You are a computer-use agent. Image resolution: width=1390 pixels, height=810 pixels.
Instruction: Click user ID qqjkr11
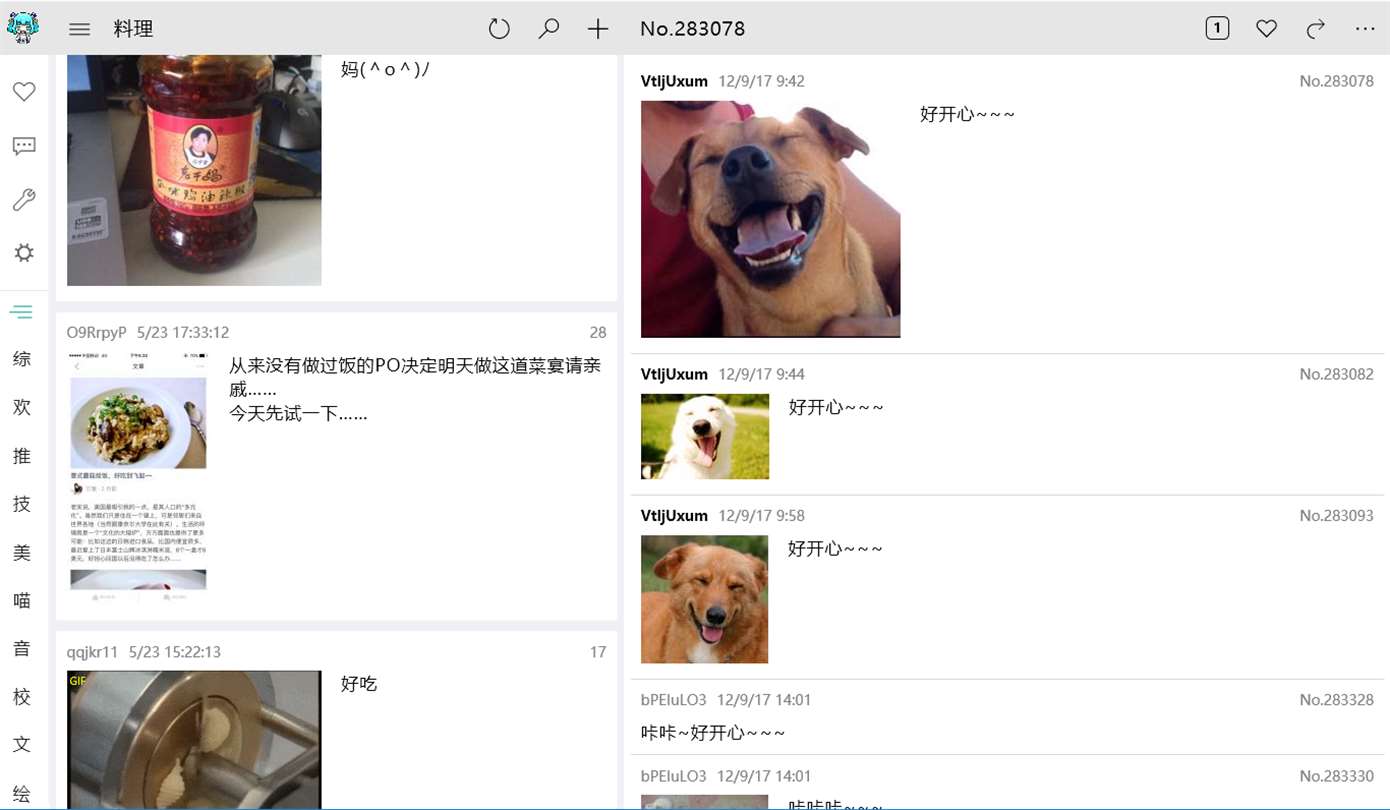[92, 652]
